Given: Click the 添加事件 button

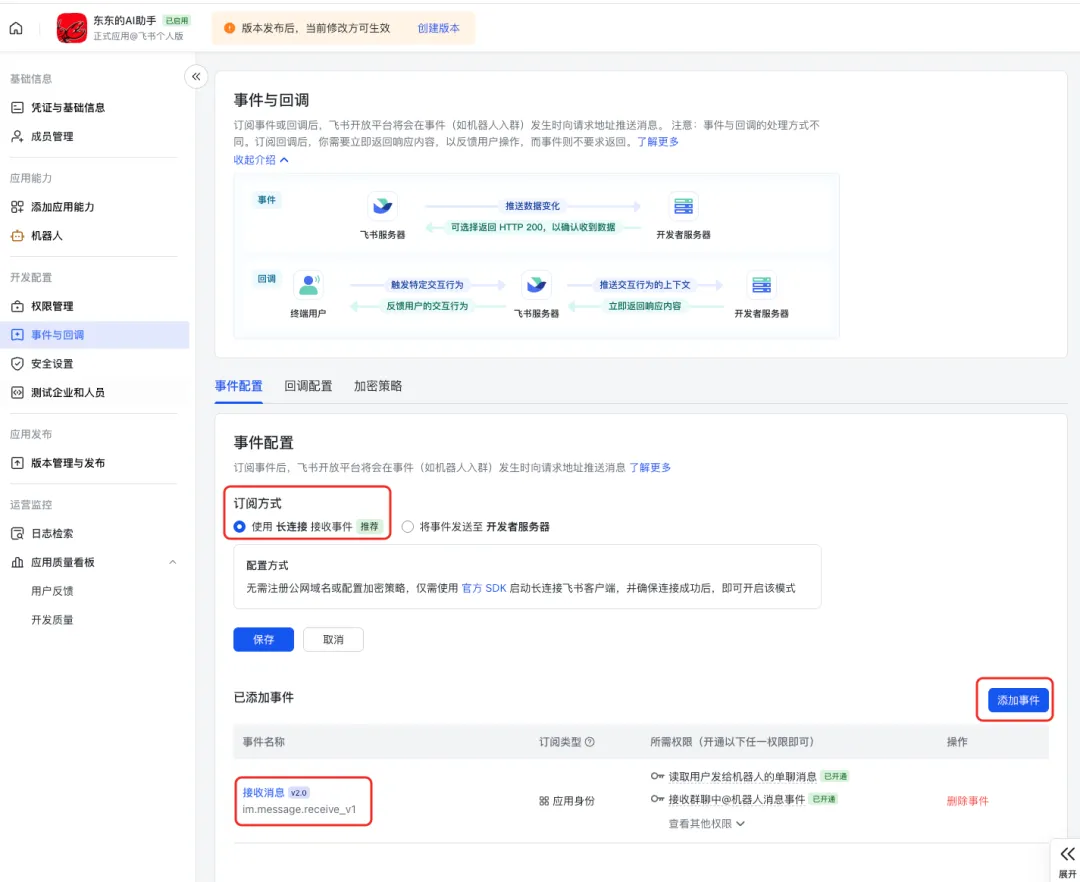Looking at the screenshot, I should pos(1018,700).
